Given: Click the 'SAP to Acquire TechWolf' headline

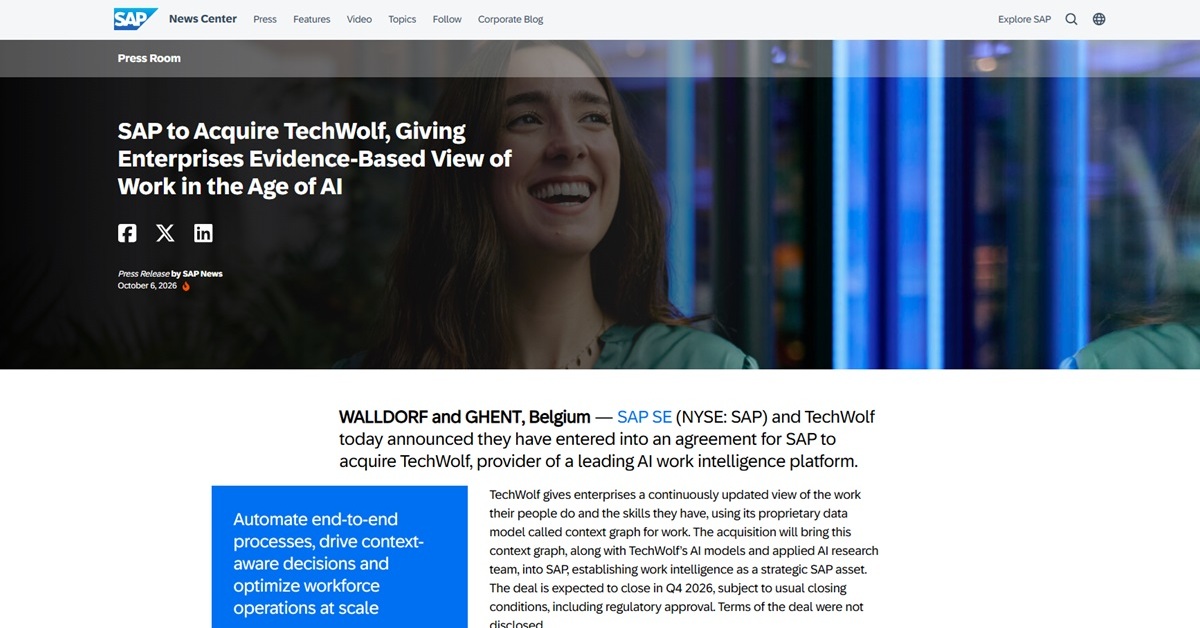Looking at the screenshot, I should tap(315, 158).
